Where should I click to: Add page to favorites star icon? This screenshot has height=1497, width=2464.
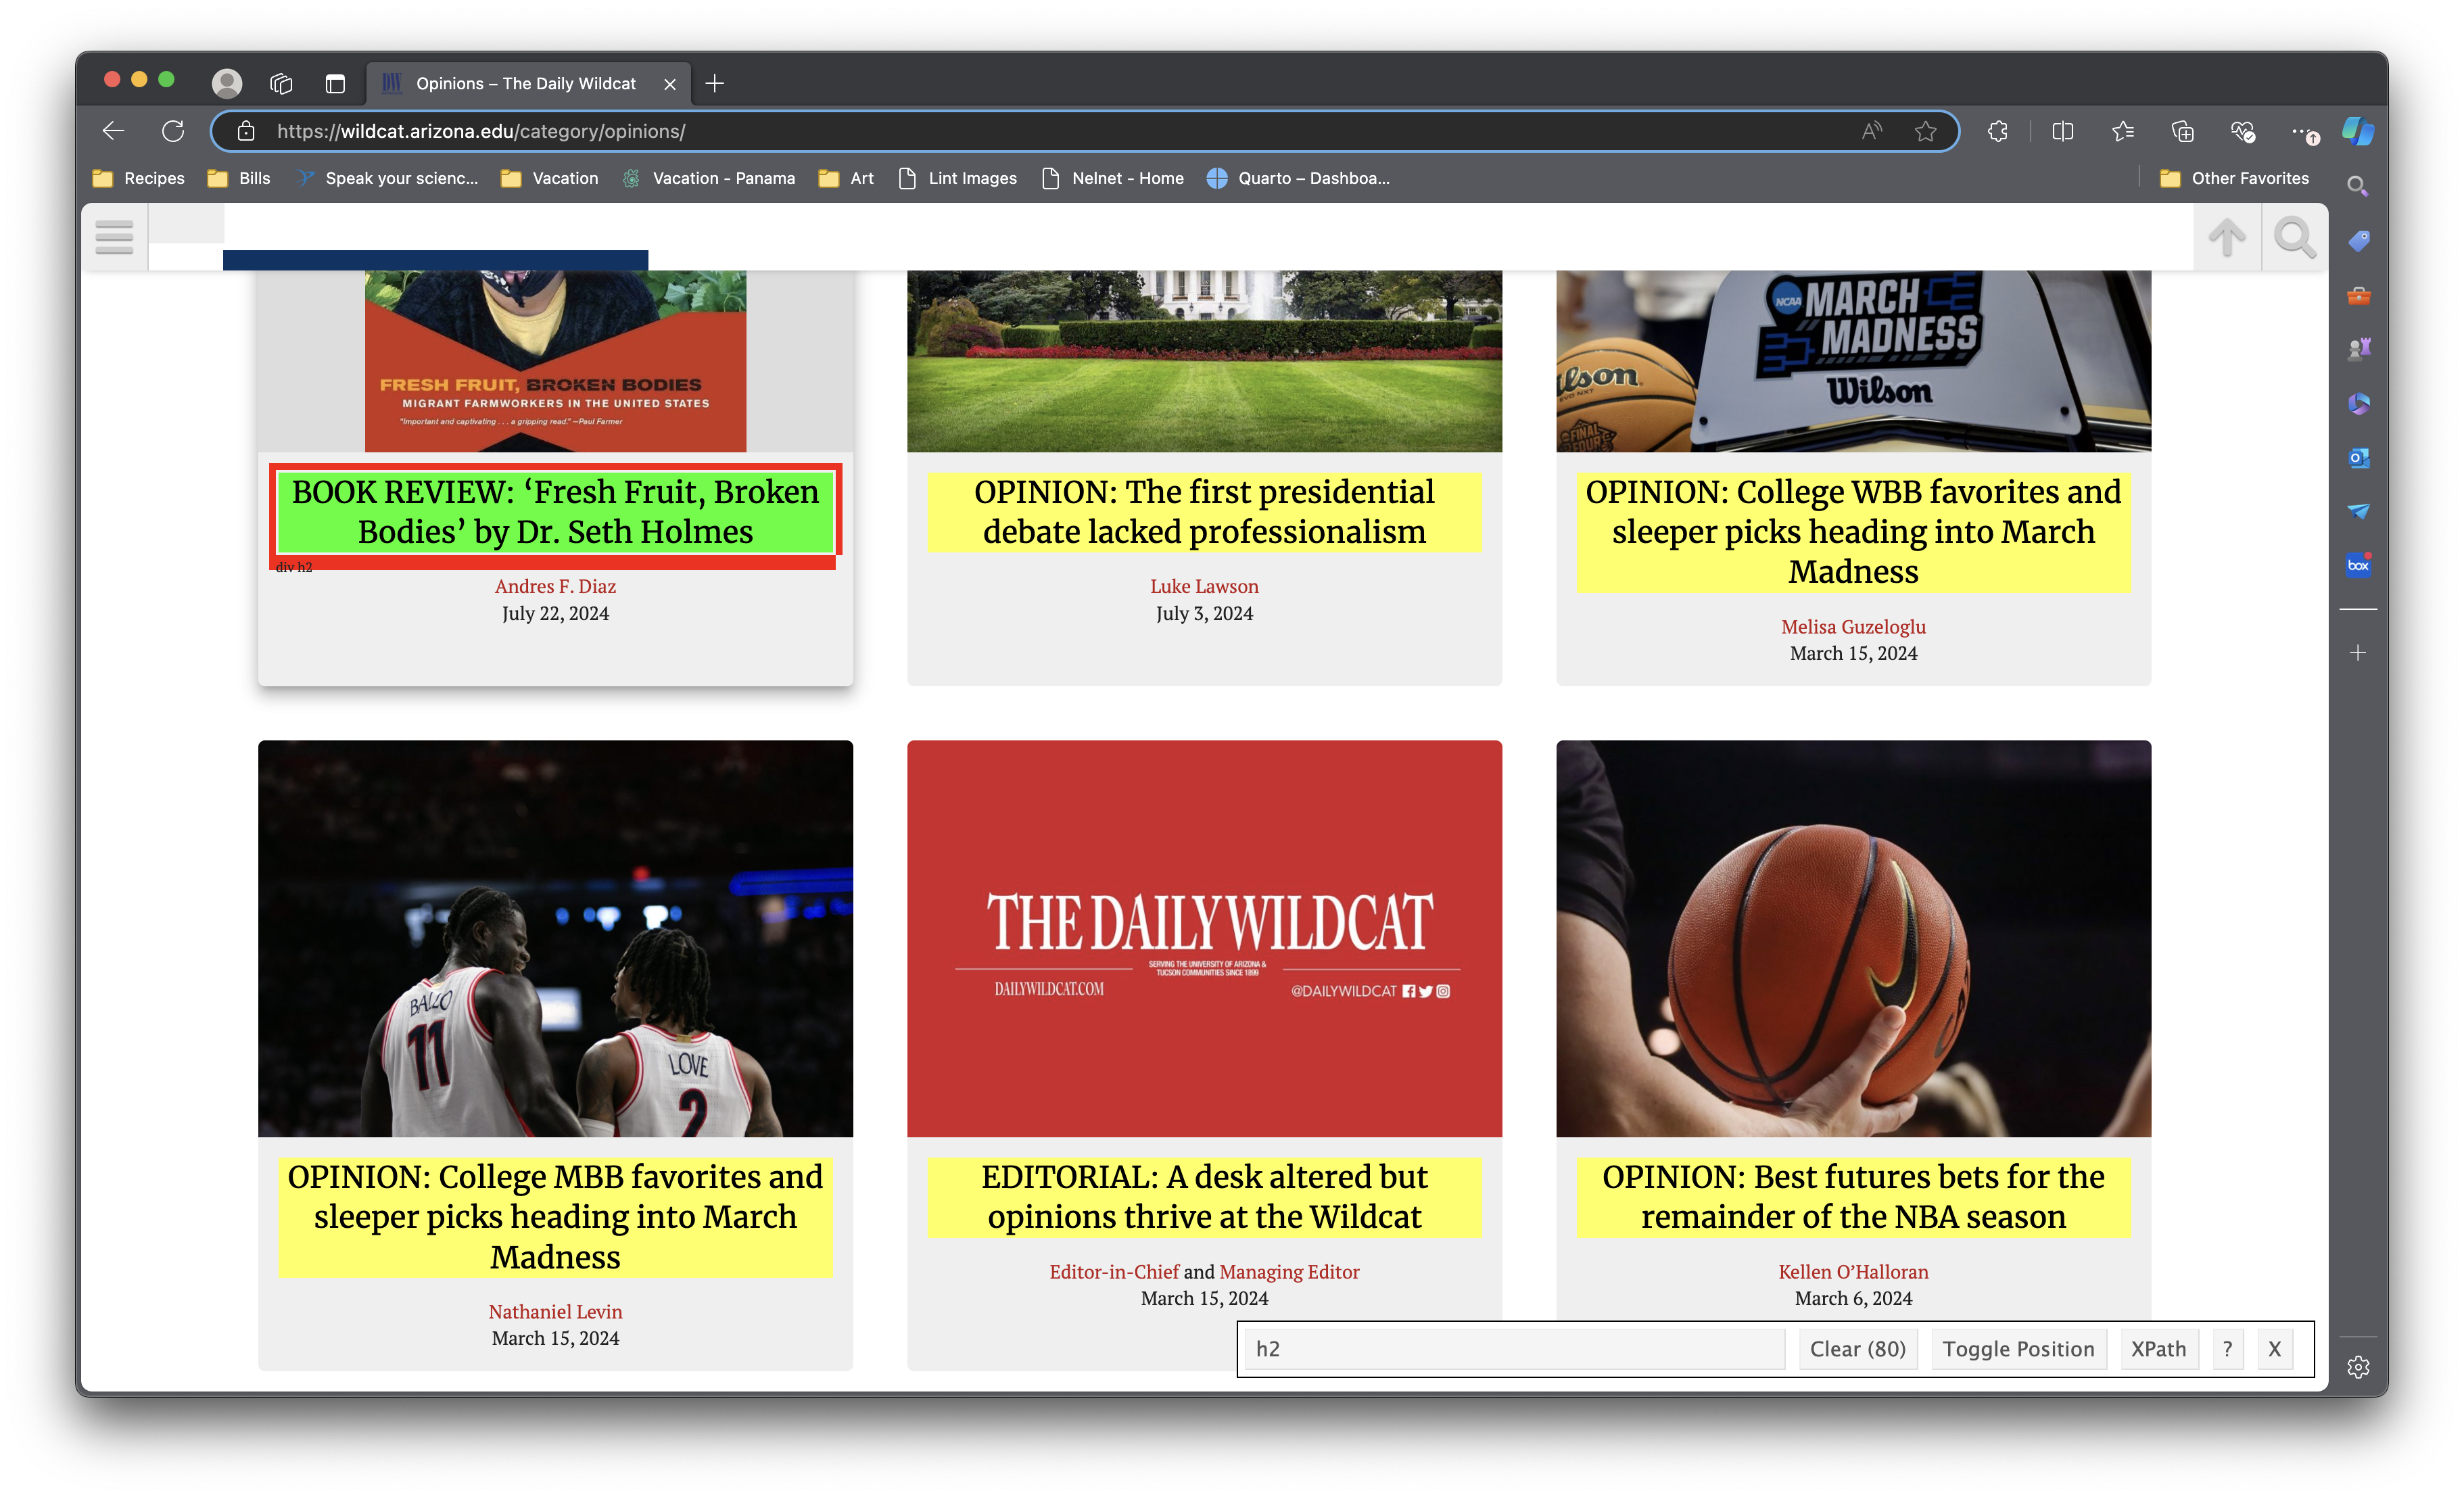[x=1925, y=131]
